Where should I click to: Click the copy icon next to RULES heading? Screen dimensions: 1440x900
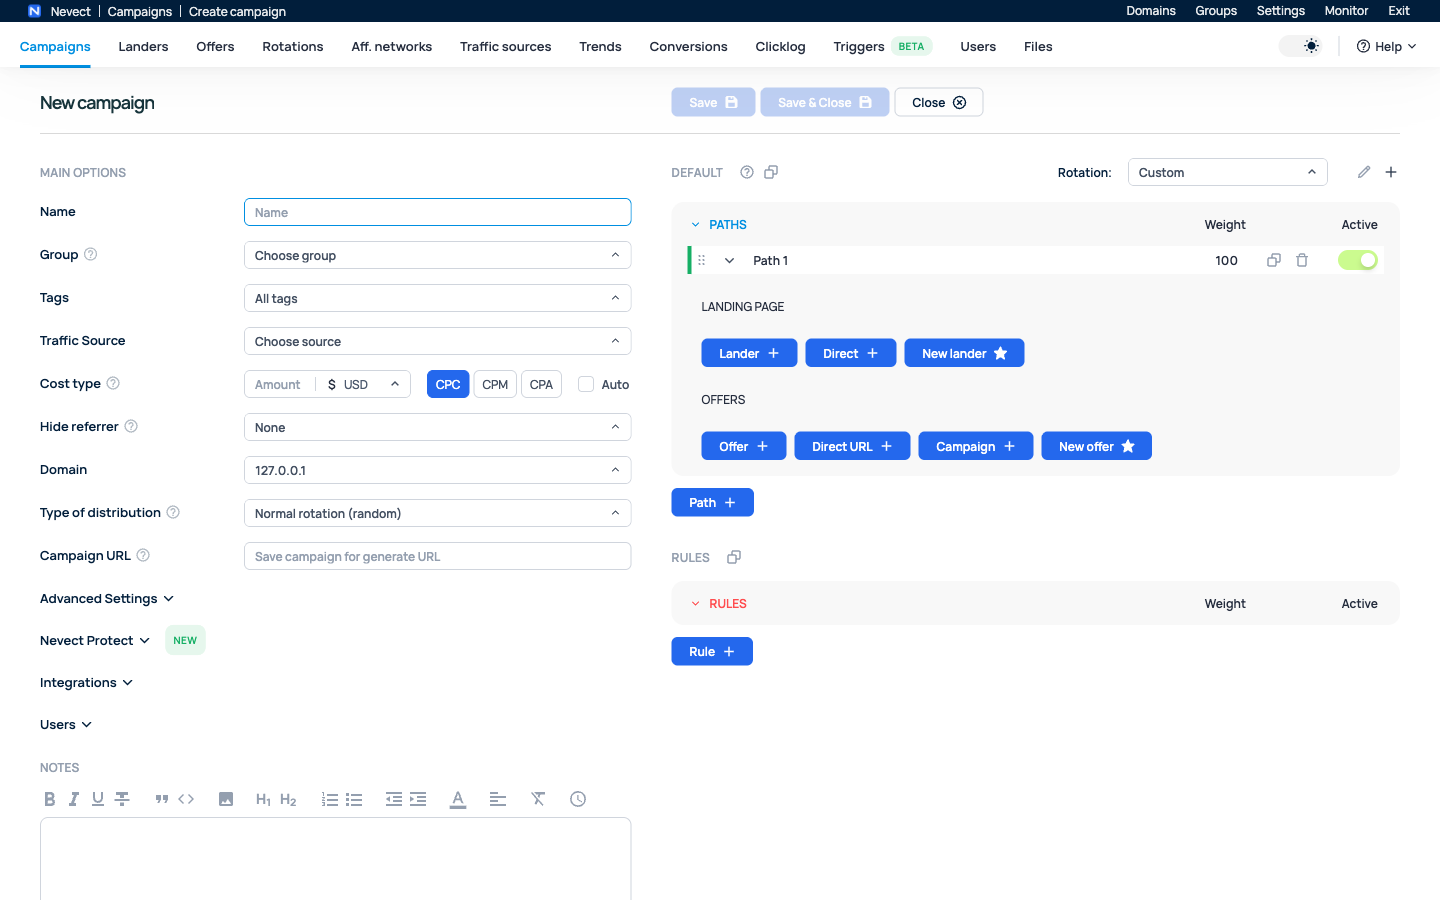(734, 557)
